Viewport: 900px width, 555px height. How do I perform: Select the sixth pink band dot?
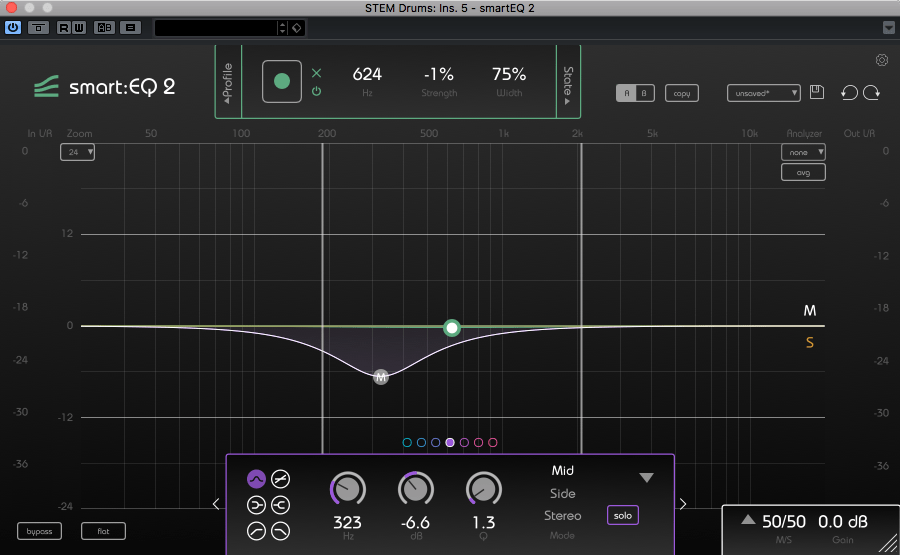478,443
